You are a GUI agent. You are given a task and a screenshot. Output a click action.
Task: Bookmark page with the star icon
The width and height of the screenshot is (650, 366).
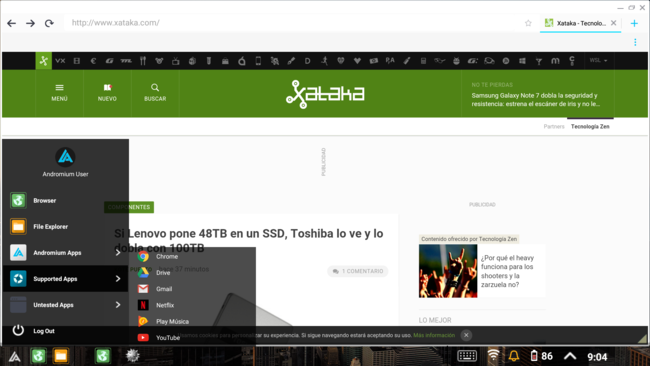[528, 23]
